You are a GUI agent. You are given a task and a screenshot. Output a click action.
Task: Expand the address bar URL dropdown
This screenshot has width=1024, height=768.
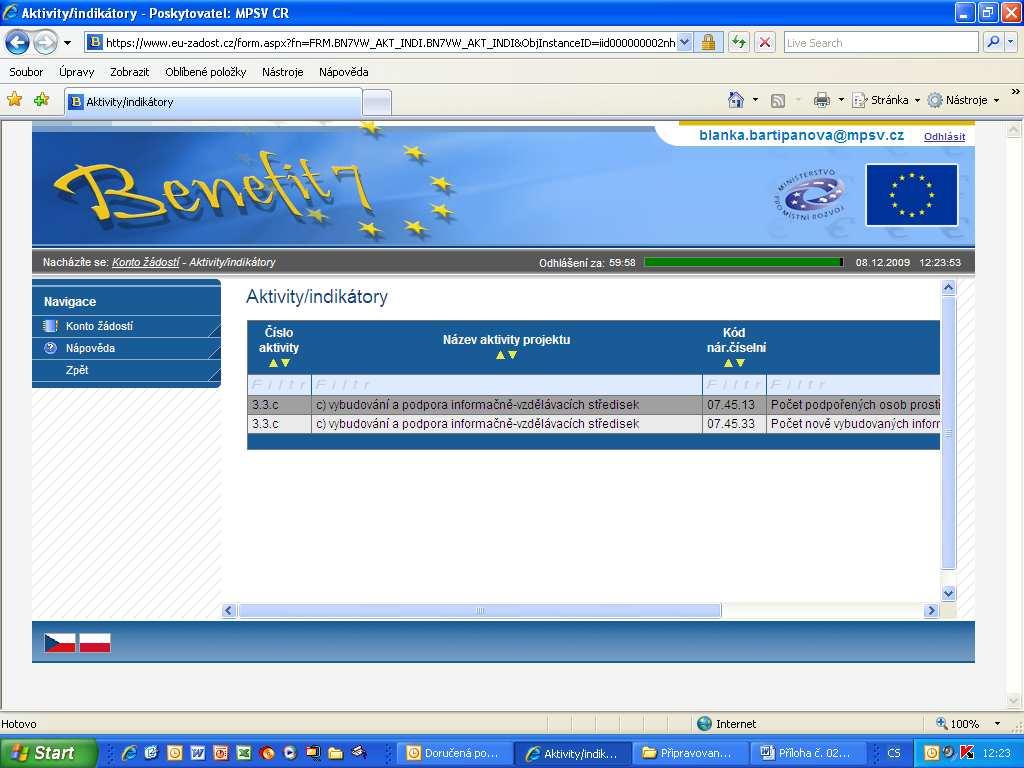click(684, 43)
